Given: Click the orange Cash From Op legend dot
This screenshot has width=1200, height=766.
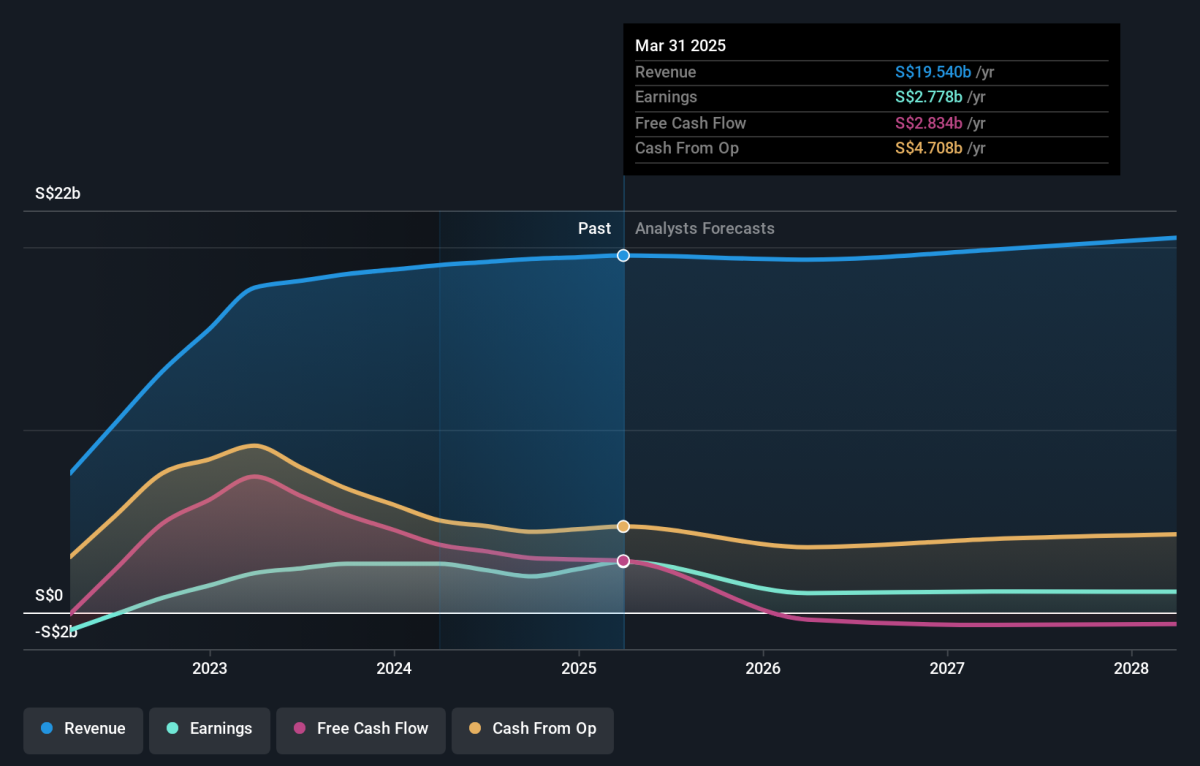Looking at the screenshot, I should tap(475, 729).
